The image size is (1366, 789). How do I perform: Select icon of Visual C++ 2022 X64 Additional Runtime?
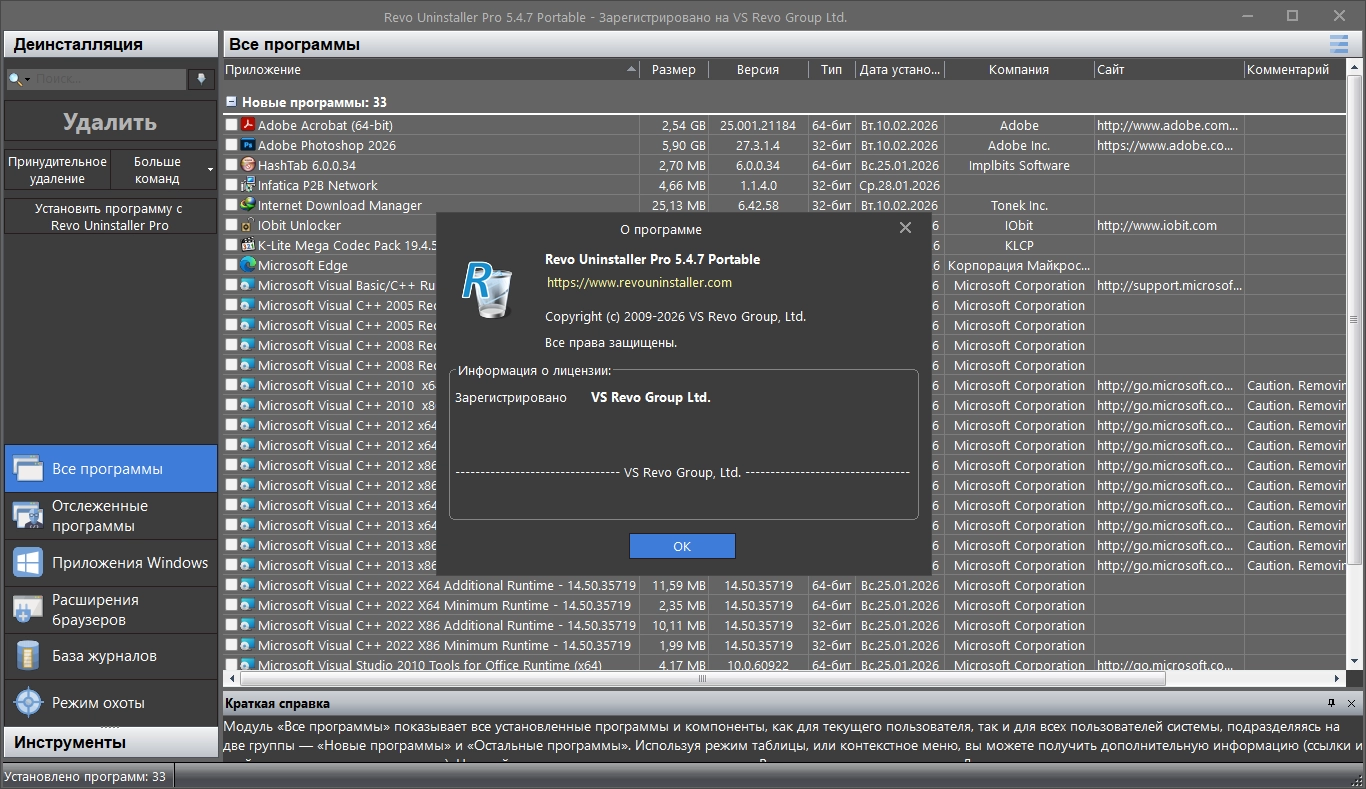point(247,585)
